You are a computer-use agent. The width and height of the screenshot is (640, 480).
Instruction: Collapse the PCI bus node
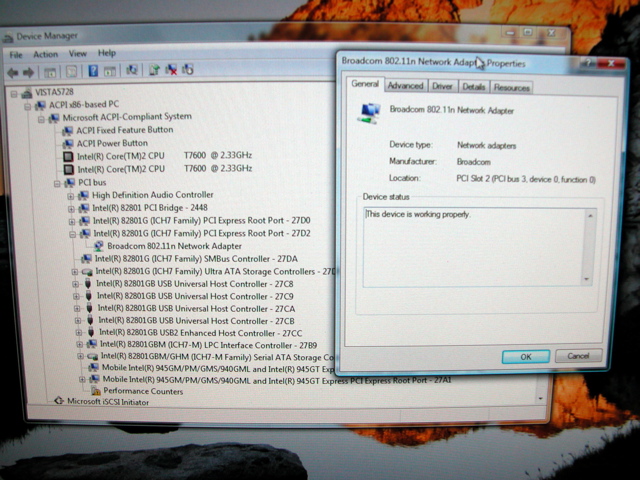(57, 184)
